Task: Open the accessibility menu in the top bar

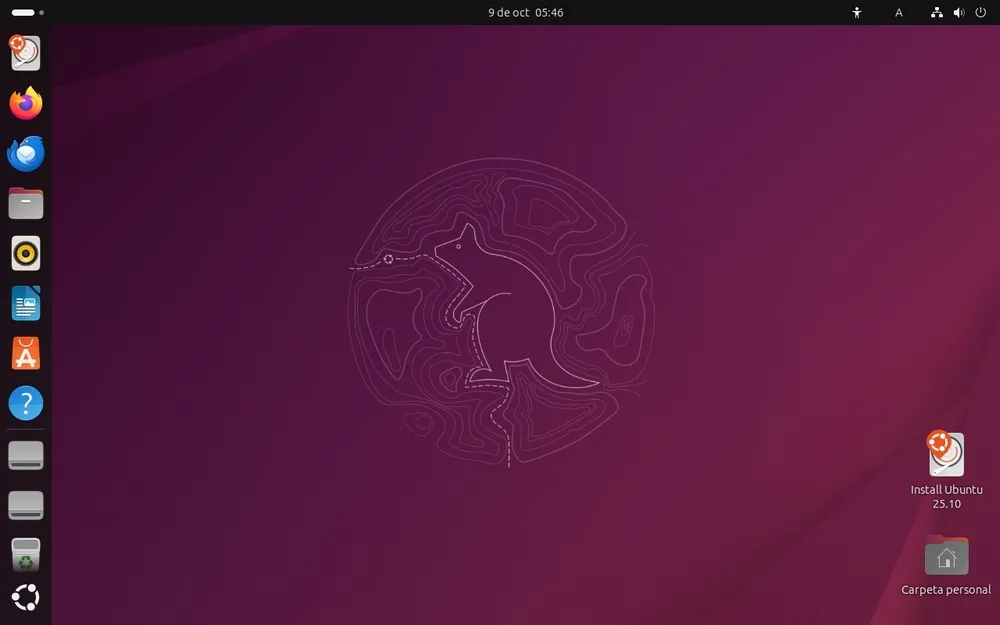Action: coord(857,12)
